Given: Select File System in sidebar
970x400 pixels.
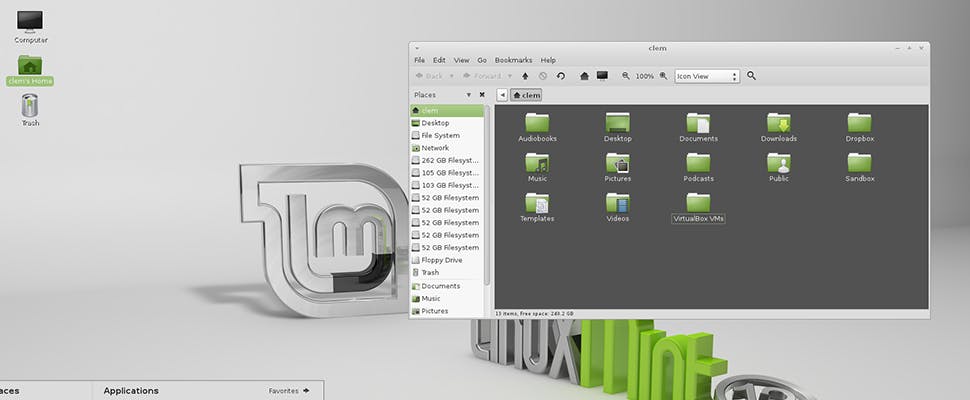Looking at the screenshot, I should tap(447, 135).
